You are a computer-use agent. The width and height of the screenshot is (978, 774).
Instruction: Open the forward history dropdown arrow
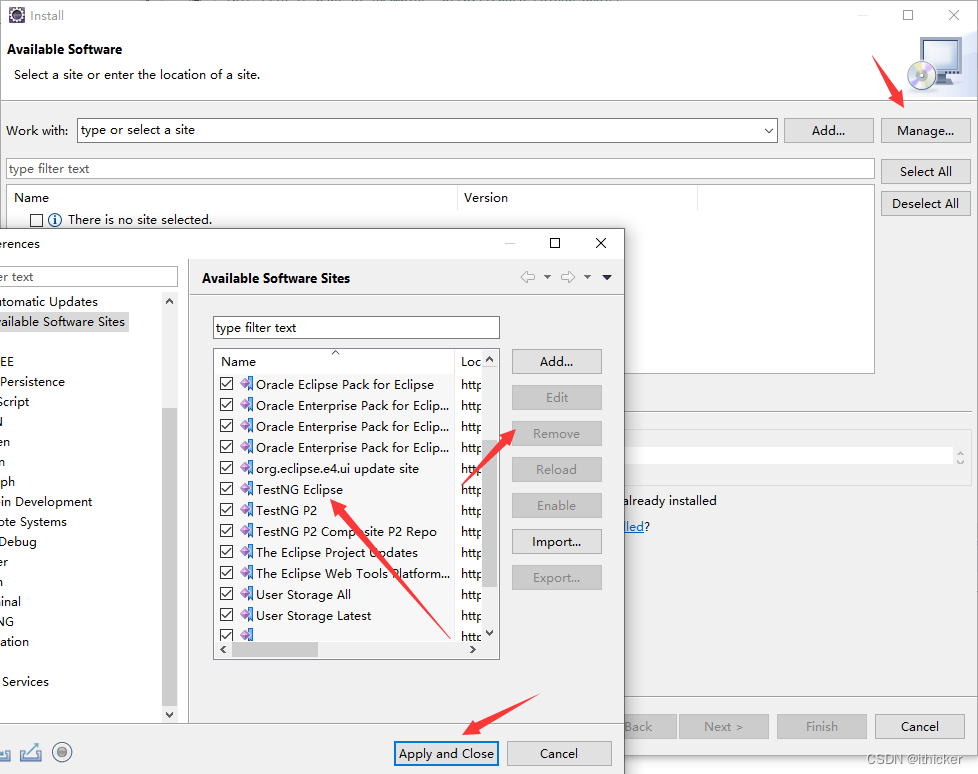pyautogui.click(x=587, y=277)
